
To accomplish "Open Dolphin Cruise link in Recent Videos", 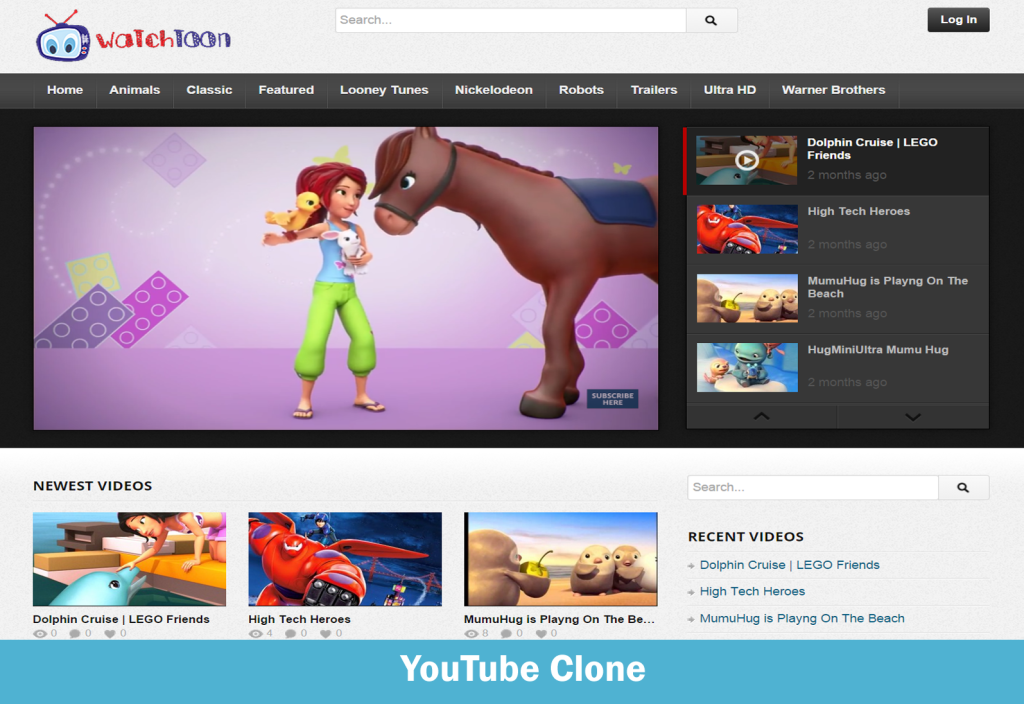I will coord(790,565).
